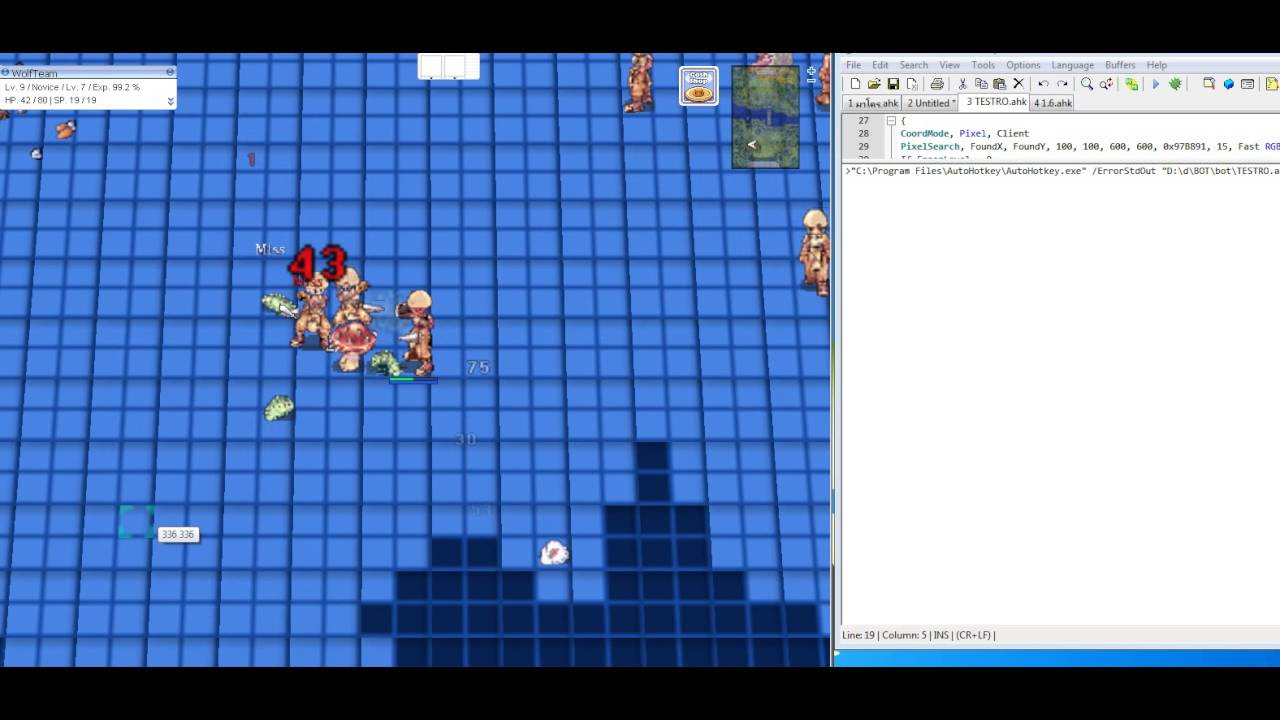Open the Options menu
The image size is (1280, 720).
[x=1023, y=65]
